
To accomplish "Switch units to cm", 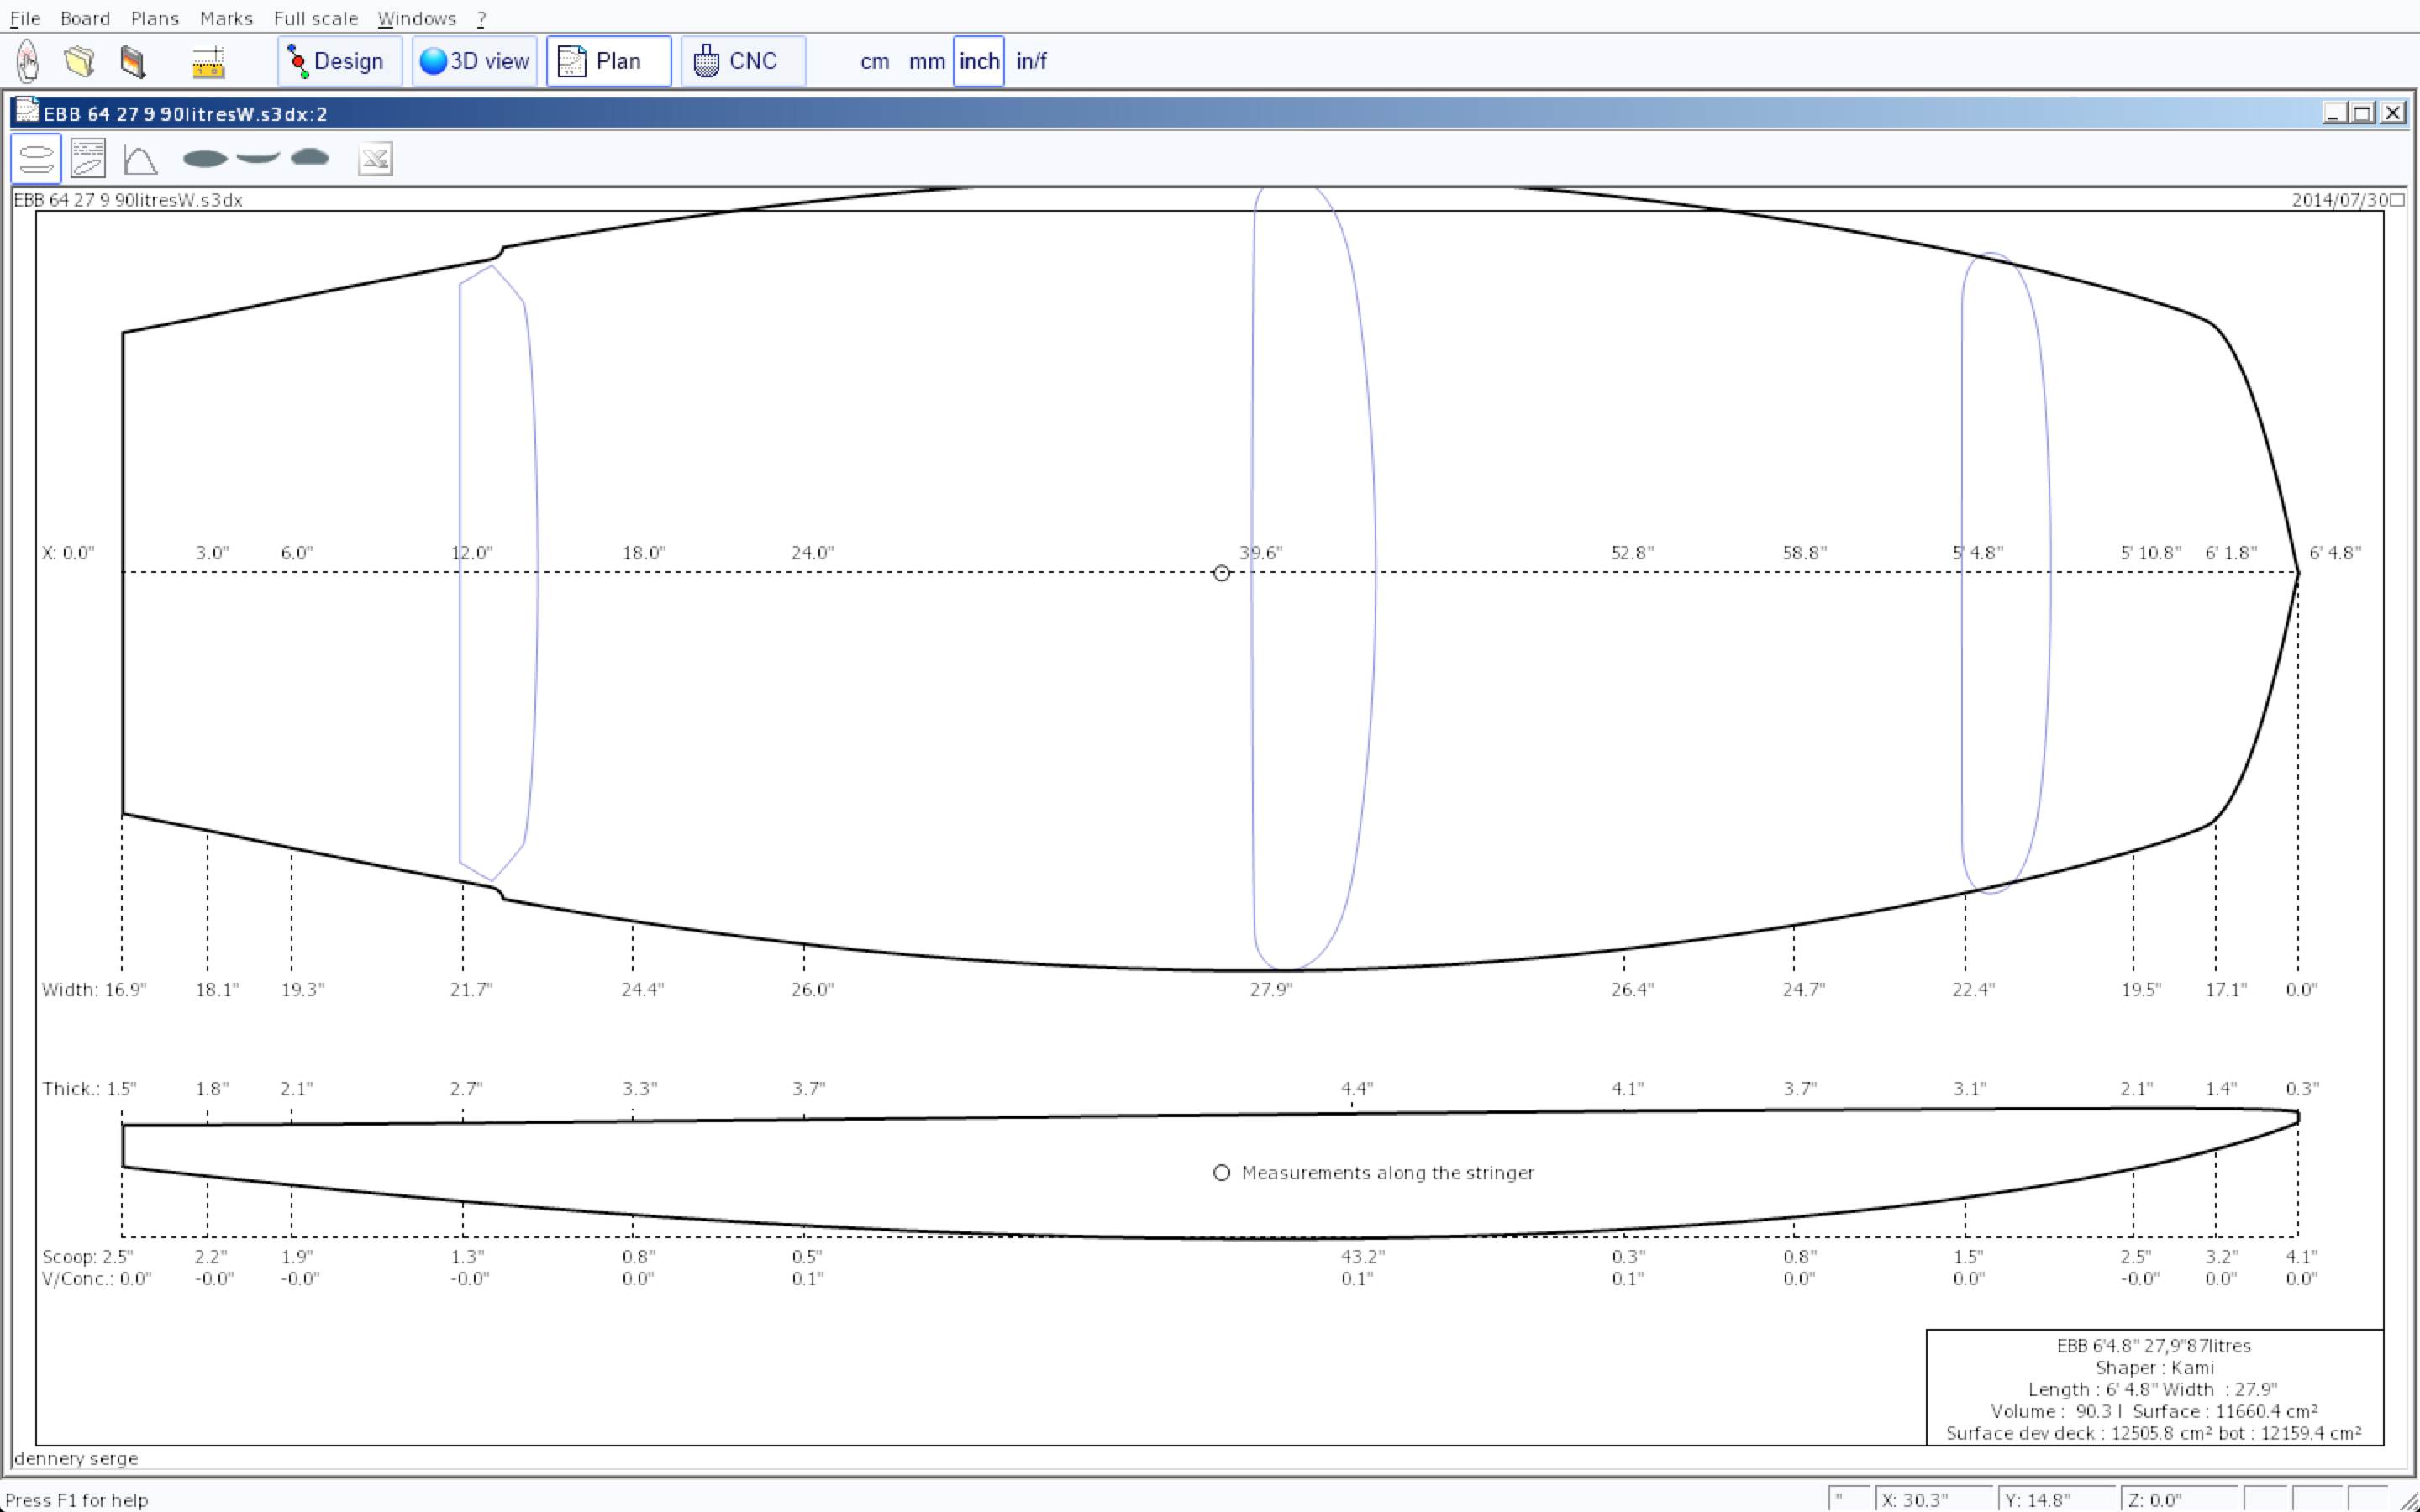I will tap(874, 61).
